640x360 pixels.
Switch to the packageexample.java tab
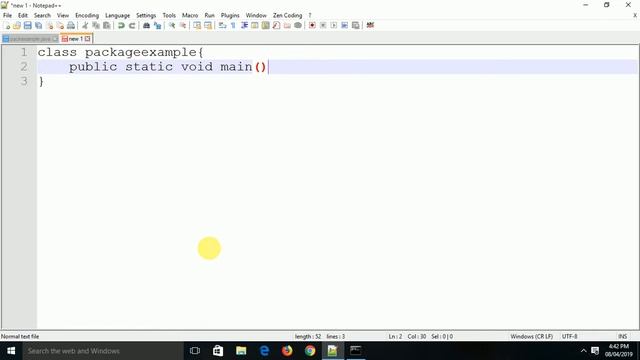coord(30,39)
